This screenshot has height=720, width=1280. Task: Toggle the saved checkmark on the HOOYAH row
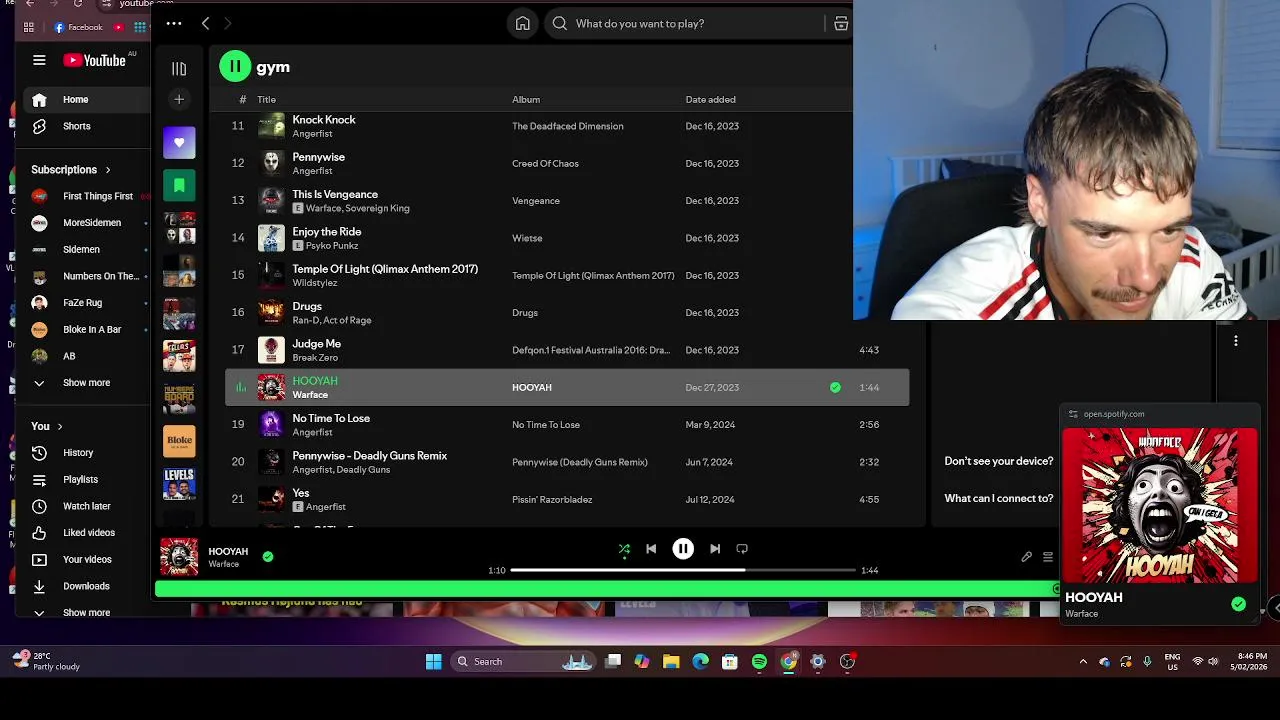tap(835, 387)
